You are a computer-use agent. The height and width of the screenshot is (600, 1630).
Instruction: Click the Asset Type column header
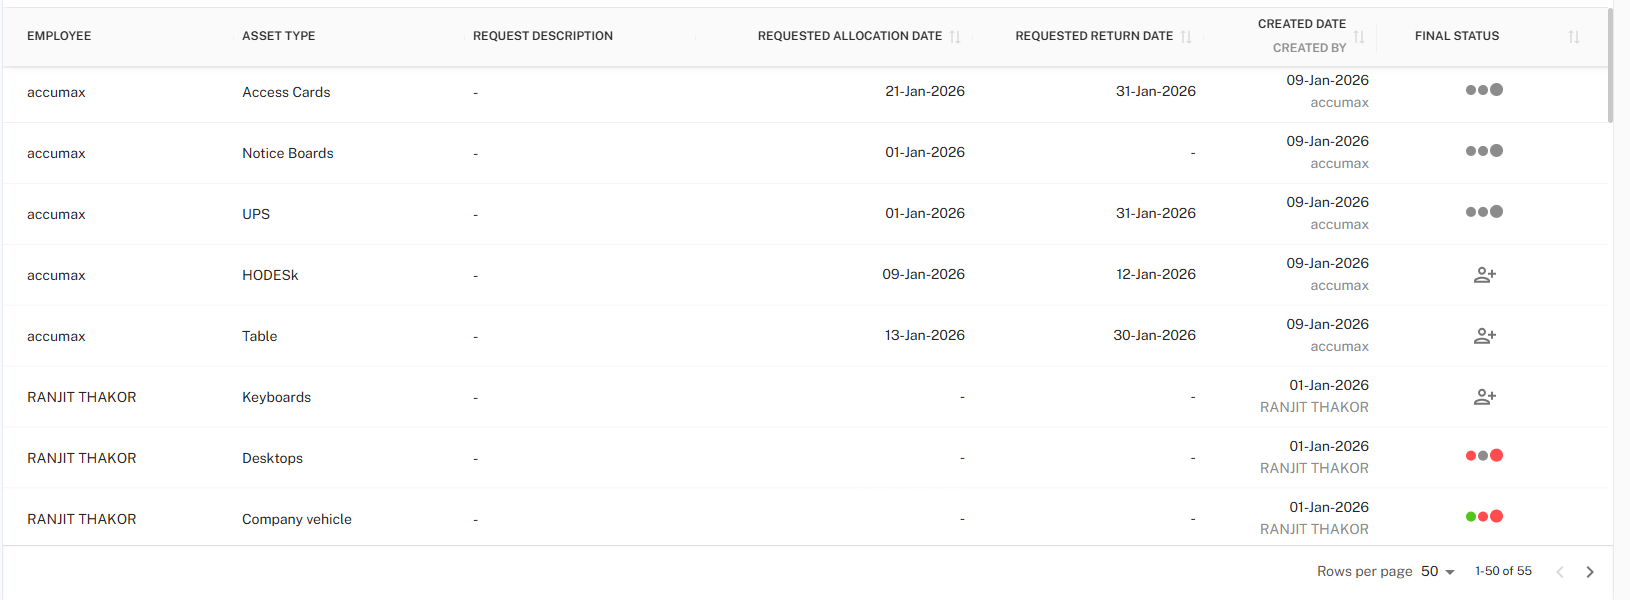pyautogui.click(x=278, y=36)
